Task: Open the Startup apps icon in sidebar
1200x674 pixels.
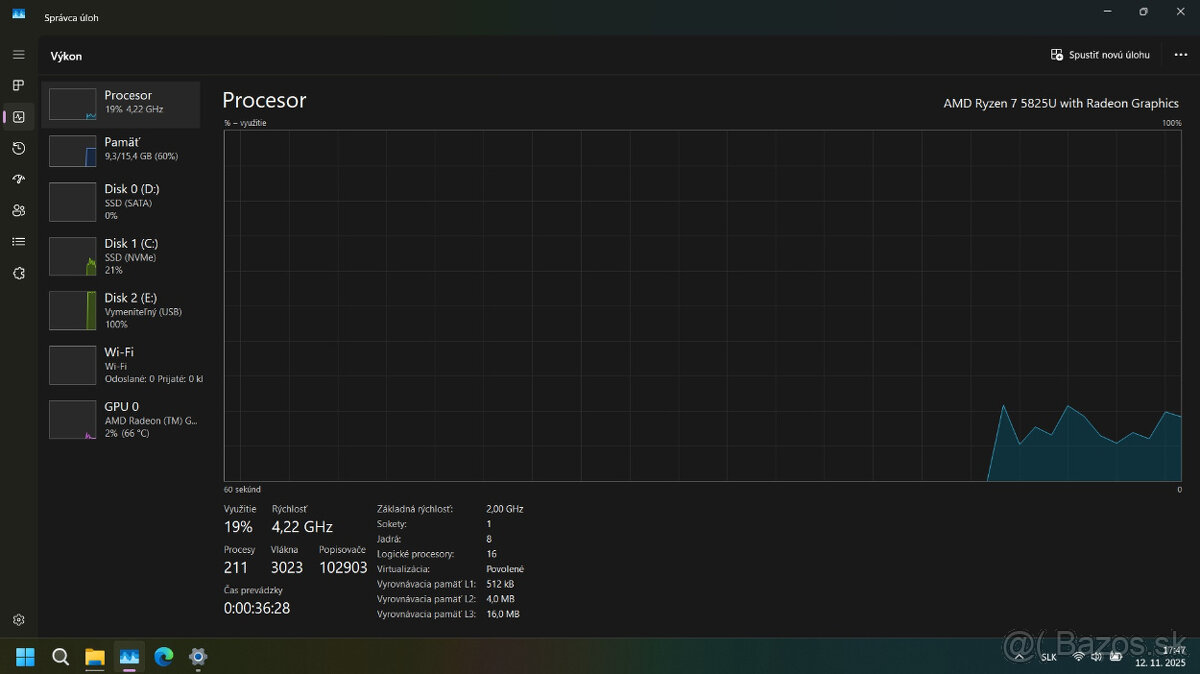Action: (18, 179)
